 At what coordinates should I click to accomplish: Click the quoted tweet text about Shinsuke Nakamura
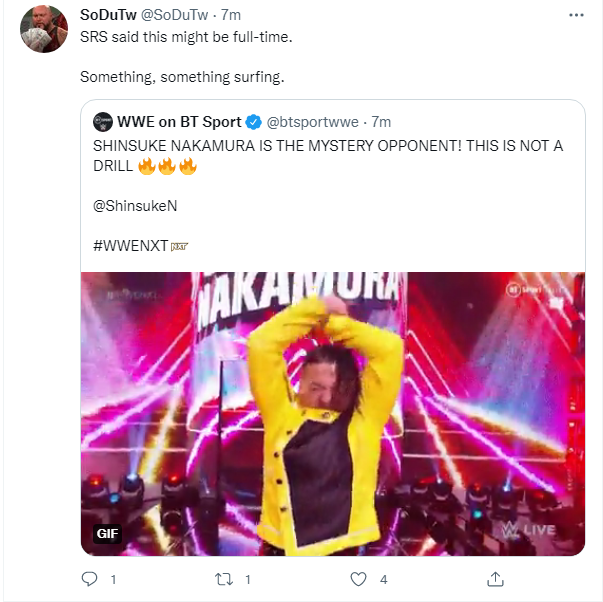(x=328, y=156)
